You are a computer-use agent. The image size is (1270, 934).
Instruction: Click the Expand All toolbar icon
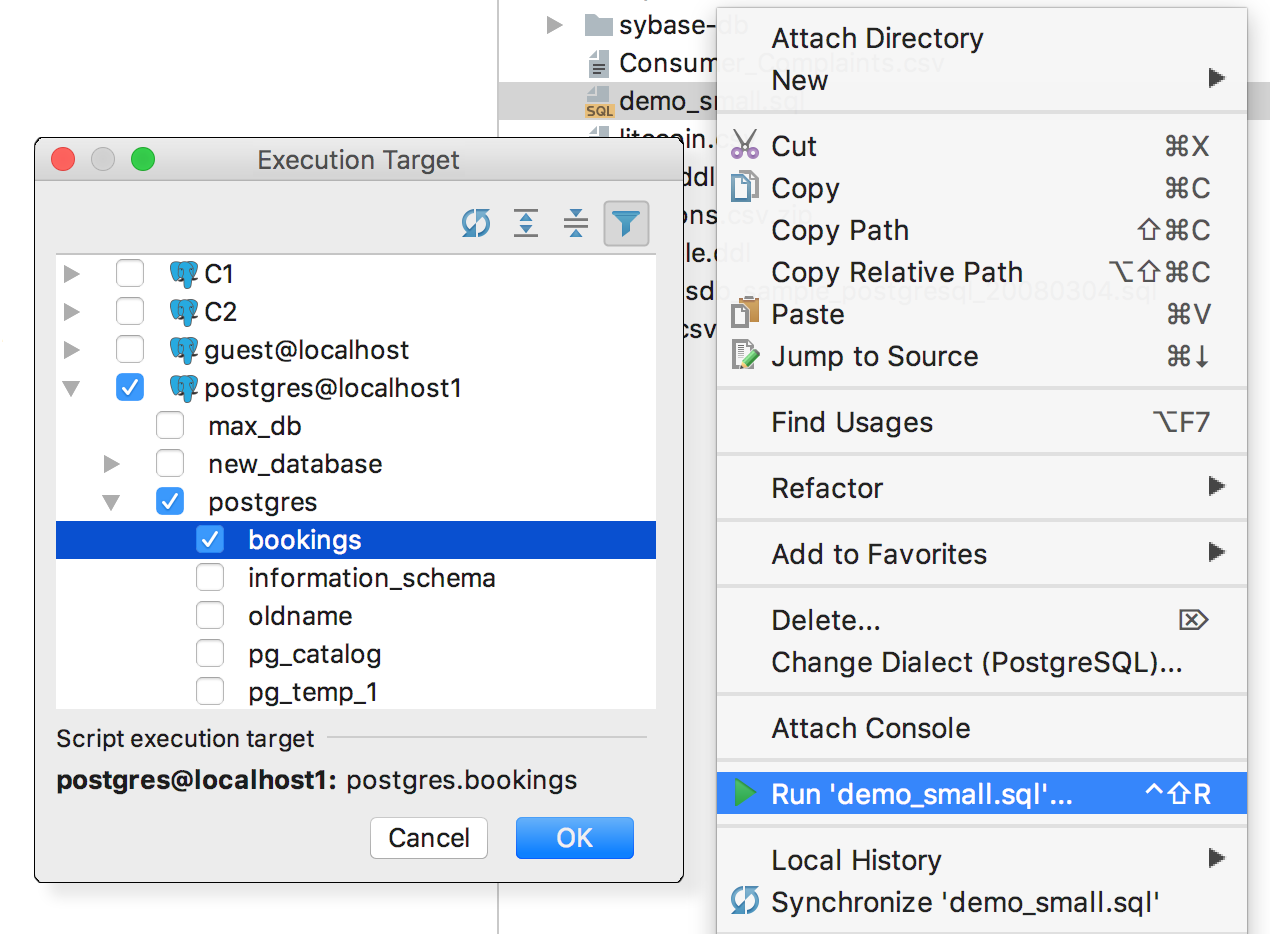pyautogui.click(x=526, y=223)
